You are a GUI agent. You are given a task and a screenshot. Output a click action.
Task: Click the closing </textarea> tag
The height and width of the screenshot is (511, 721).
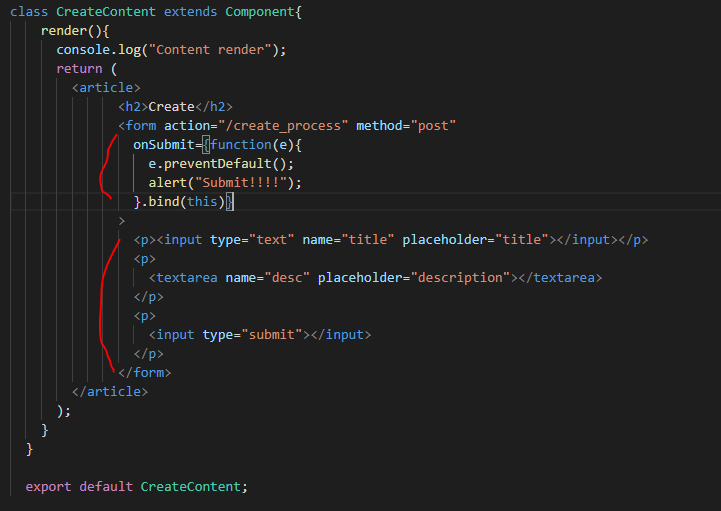[x=560, y=278]
